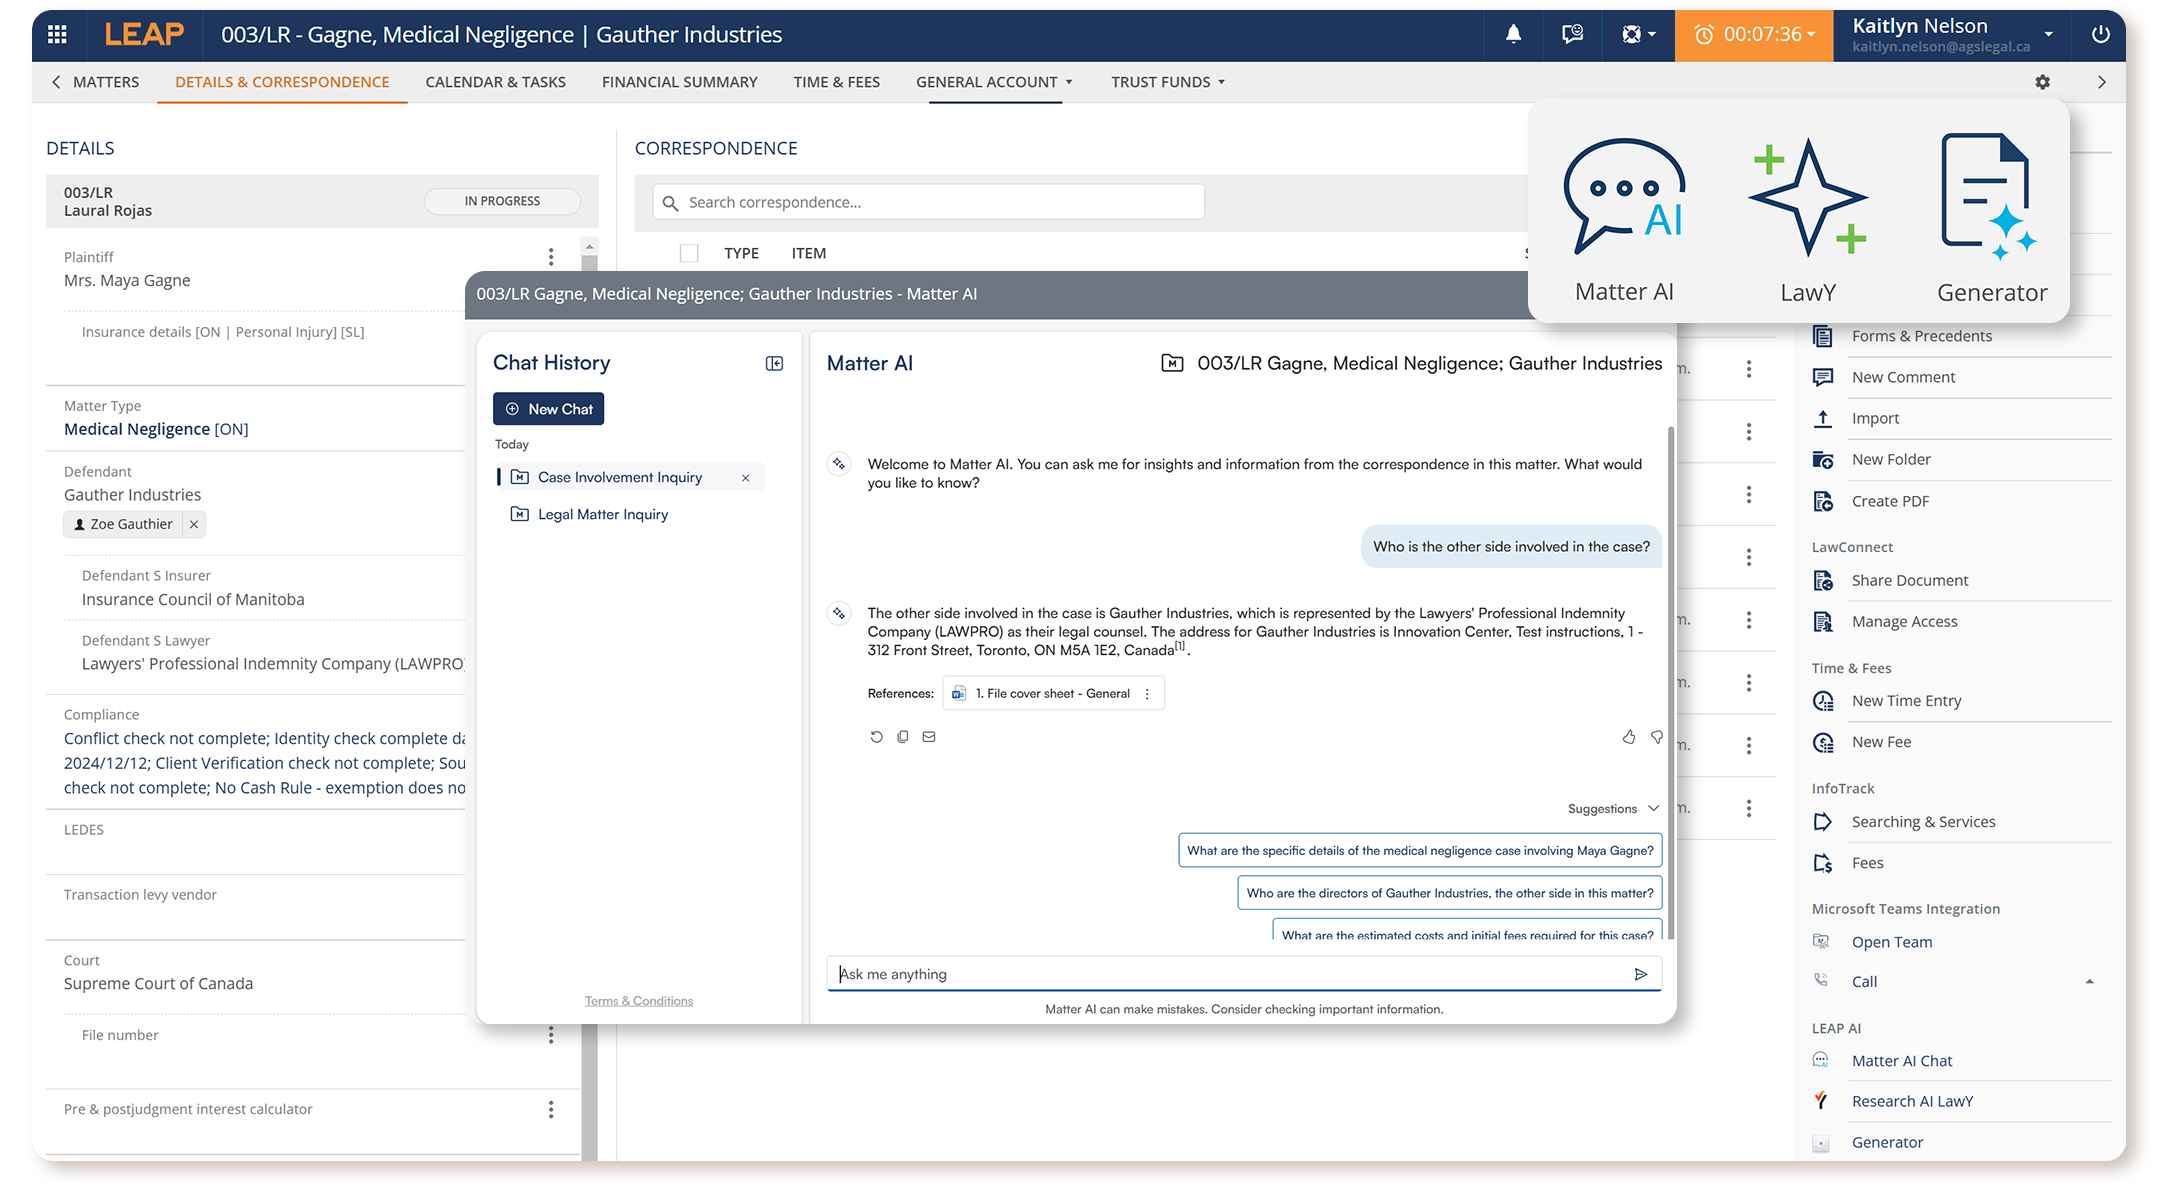Click the apps grid icon beside LEAP
The width and height of the screenshot is (2167, 1200).
(57, 34)
